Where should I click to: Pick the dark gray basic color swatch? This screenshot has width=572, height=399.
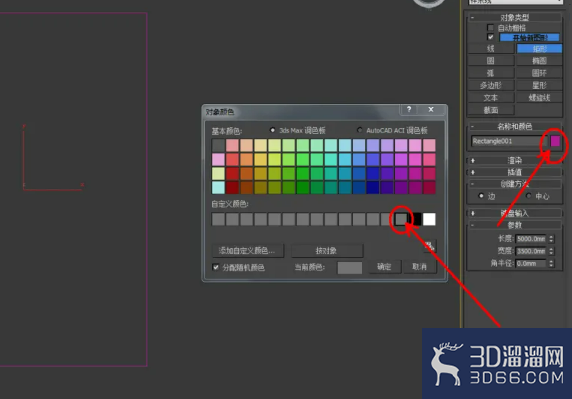point(218,145)
